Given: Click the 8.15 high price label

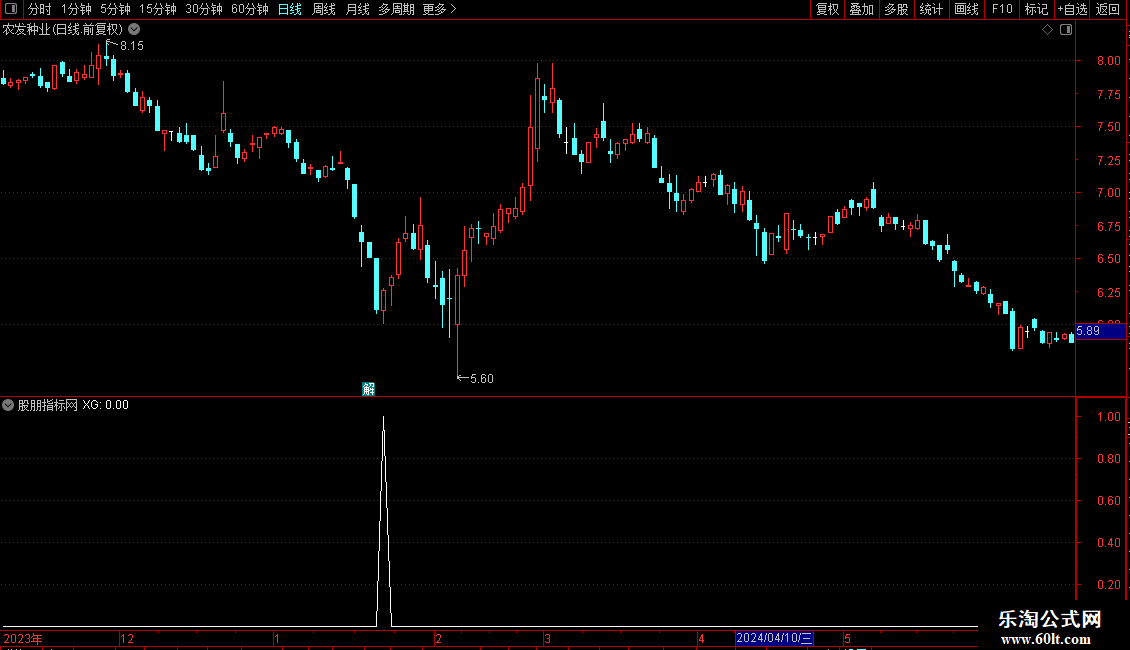Looking at the screenshot, I should [132, 46].
